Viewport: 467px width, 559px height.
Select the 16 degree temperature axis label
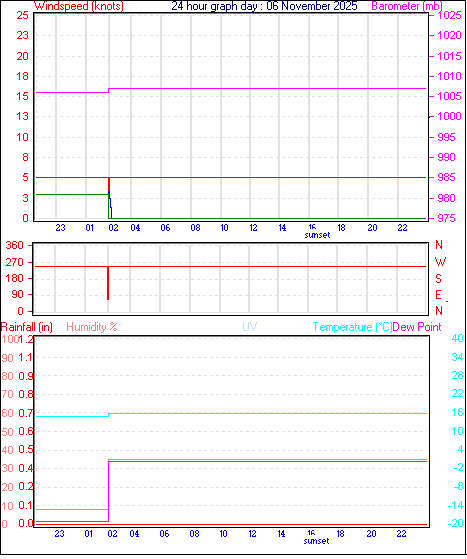click(457, 412)
